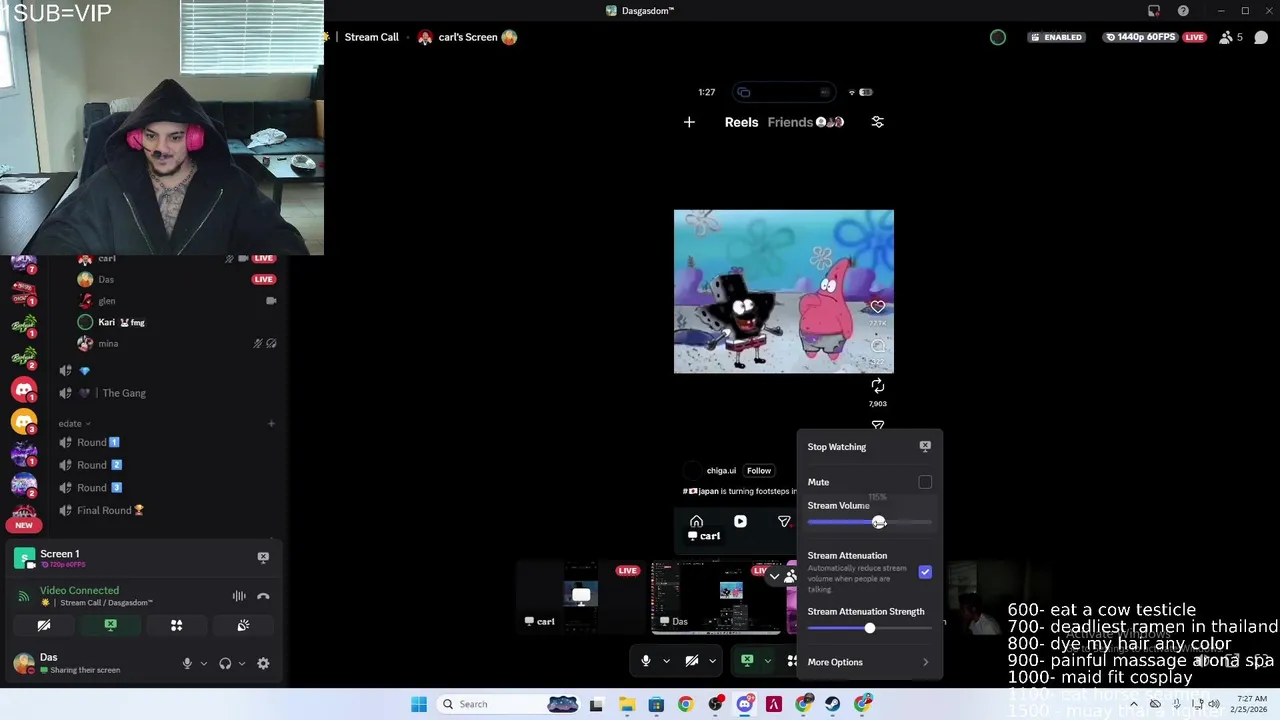Click ENABLED badge in stream header
The height and width of the screenshot is (720, 1280).
point(1056,37)
